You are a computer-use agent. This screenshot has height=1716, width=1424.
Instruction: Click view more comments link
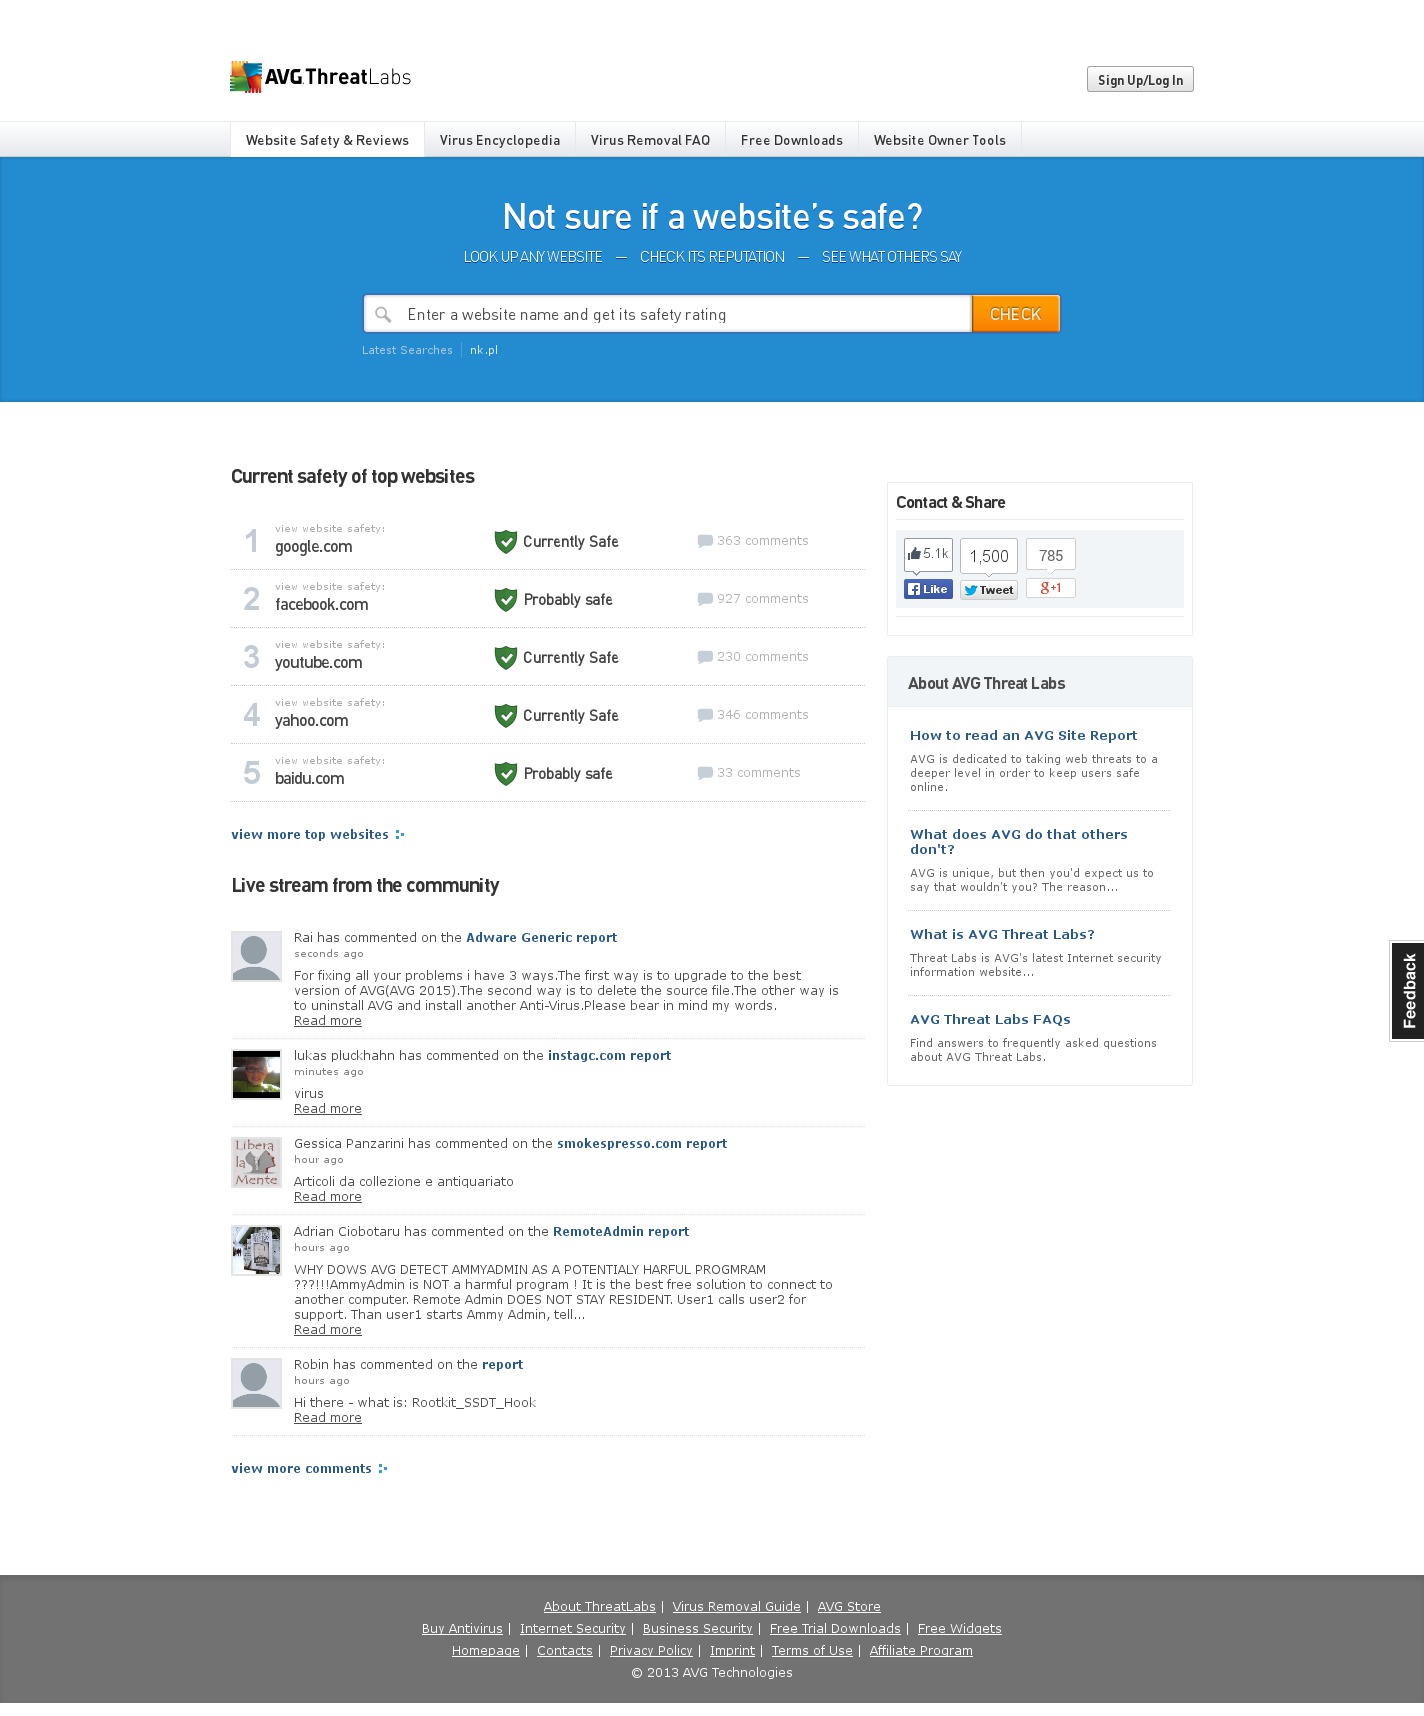pyautogui.click(x=309, y=1469)
